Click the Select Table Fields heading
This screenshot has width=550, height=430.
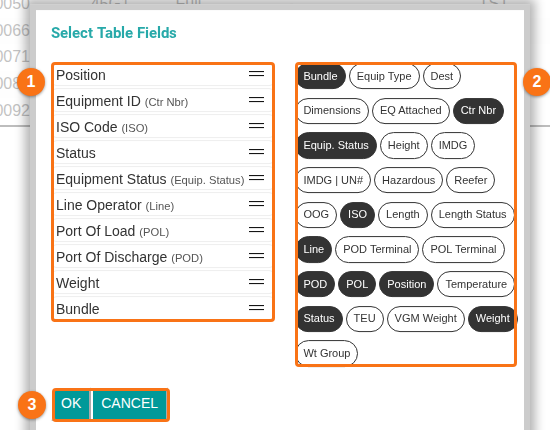pyautogui.click(x=114, y=33)
